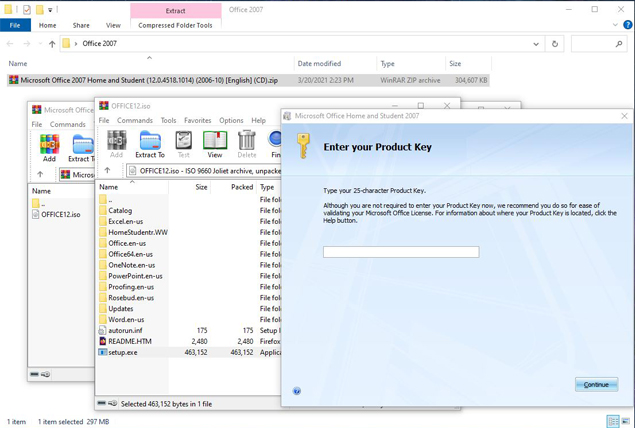
Task: Click the OFFICE12.iso archive path field
Action: click(x=204, y=171)
